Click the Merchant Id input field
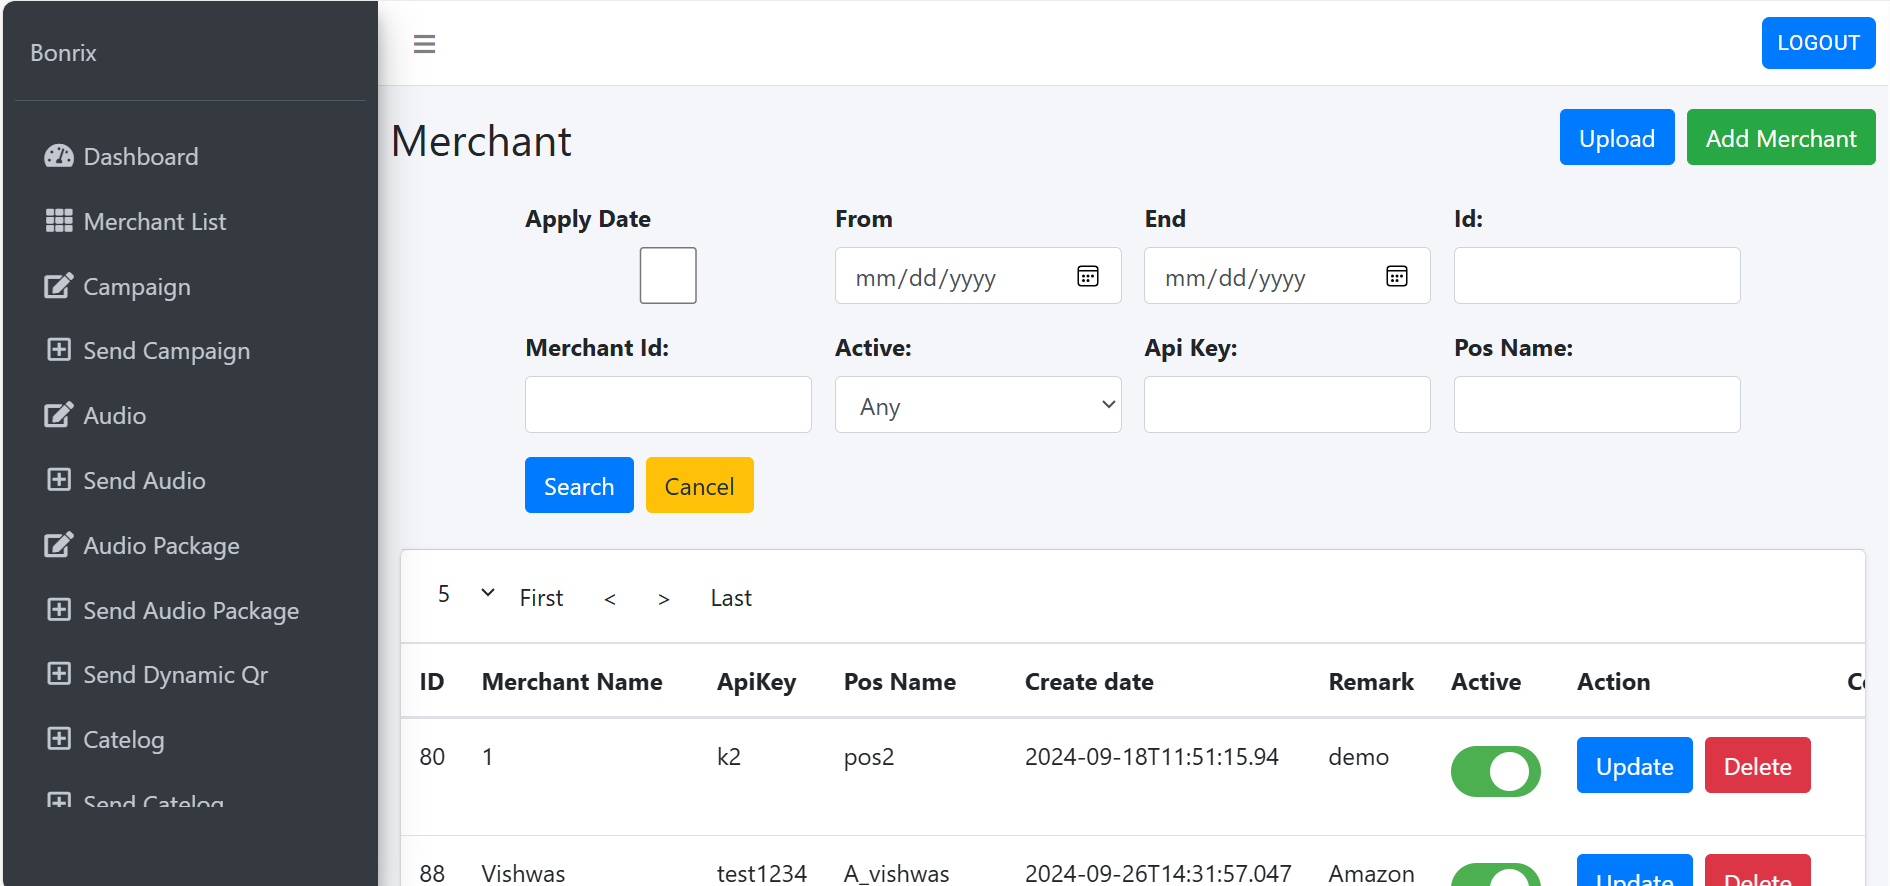Image resolution: width=1890 pixels, height=886 pixels. click(x=668, y=405)
